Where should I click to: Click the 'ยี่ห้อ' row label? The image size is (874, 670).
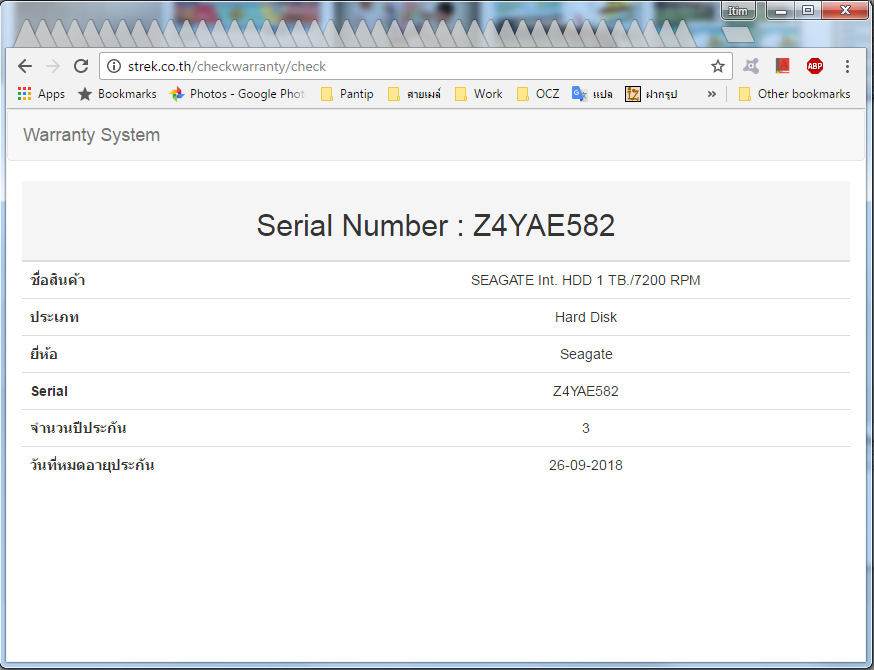pyautogui.click(x=44, y=354)
